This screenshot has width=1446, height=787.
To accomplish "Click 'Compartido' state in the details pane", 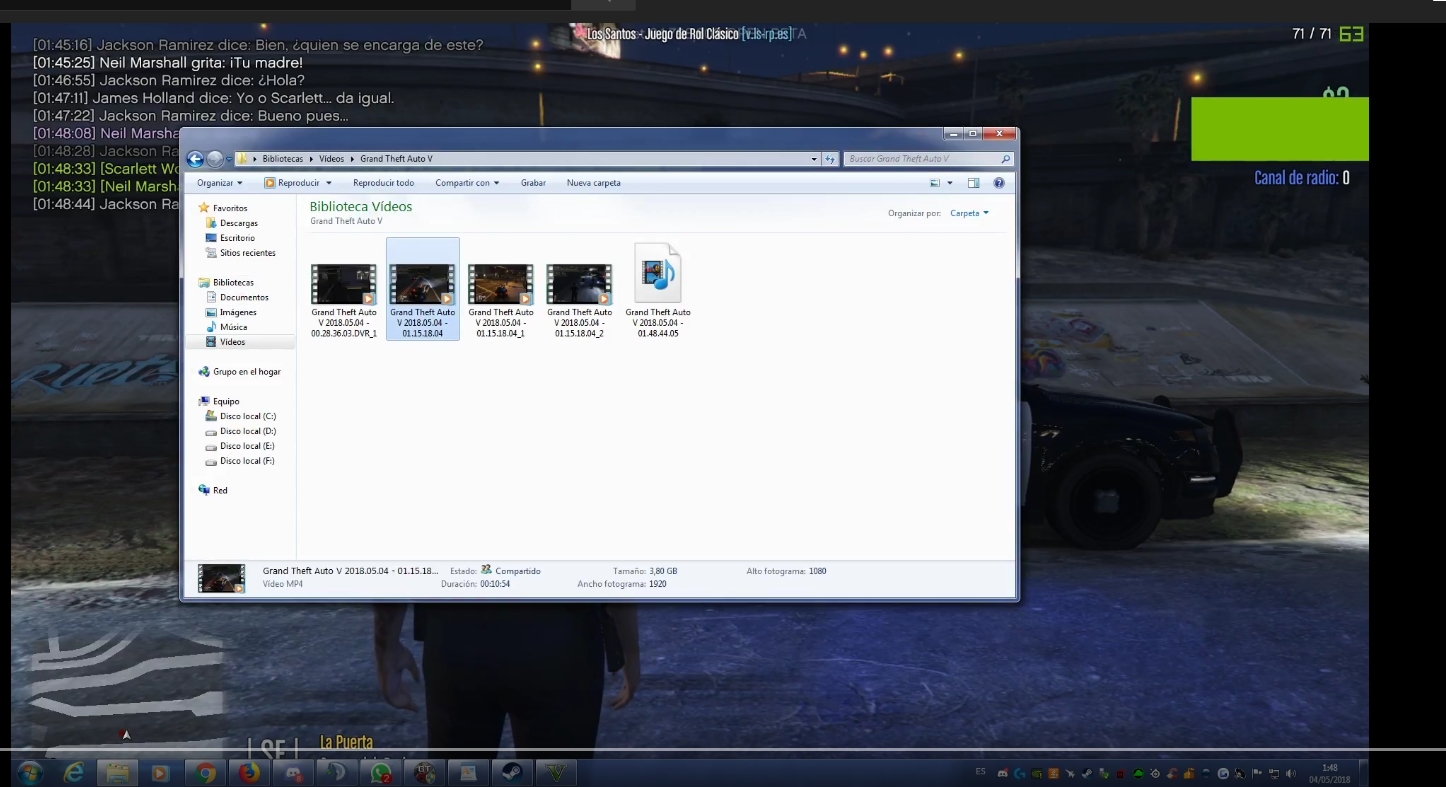I will click(x=517, y=571).
